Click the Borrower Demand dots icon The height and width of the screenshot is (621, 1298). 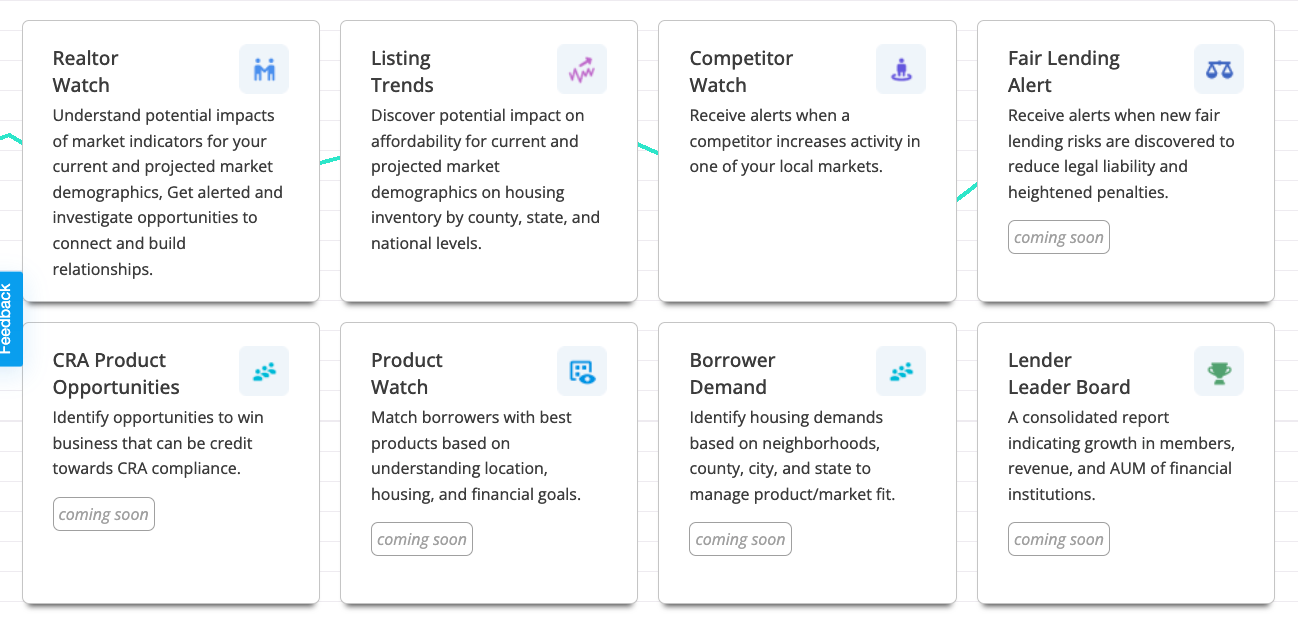tap(901, 371)
